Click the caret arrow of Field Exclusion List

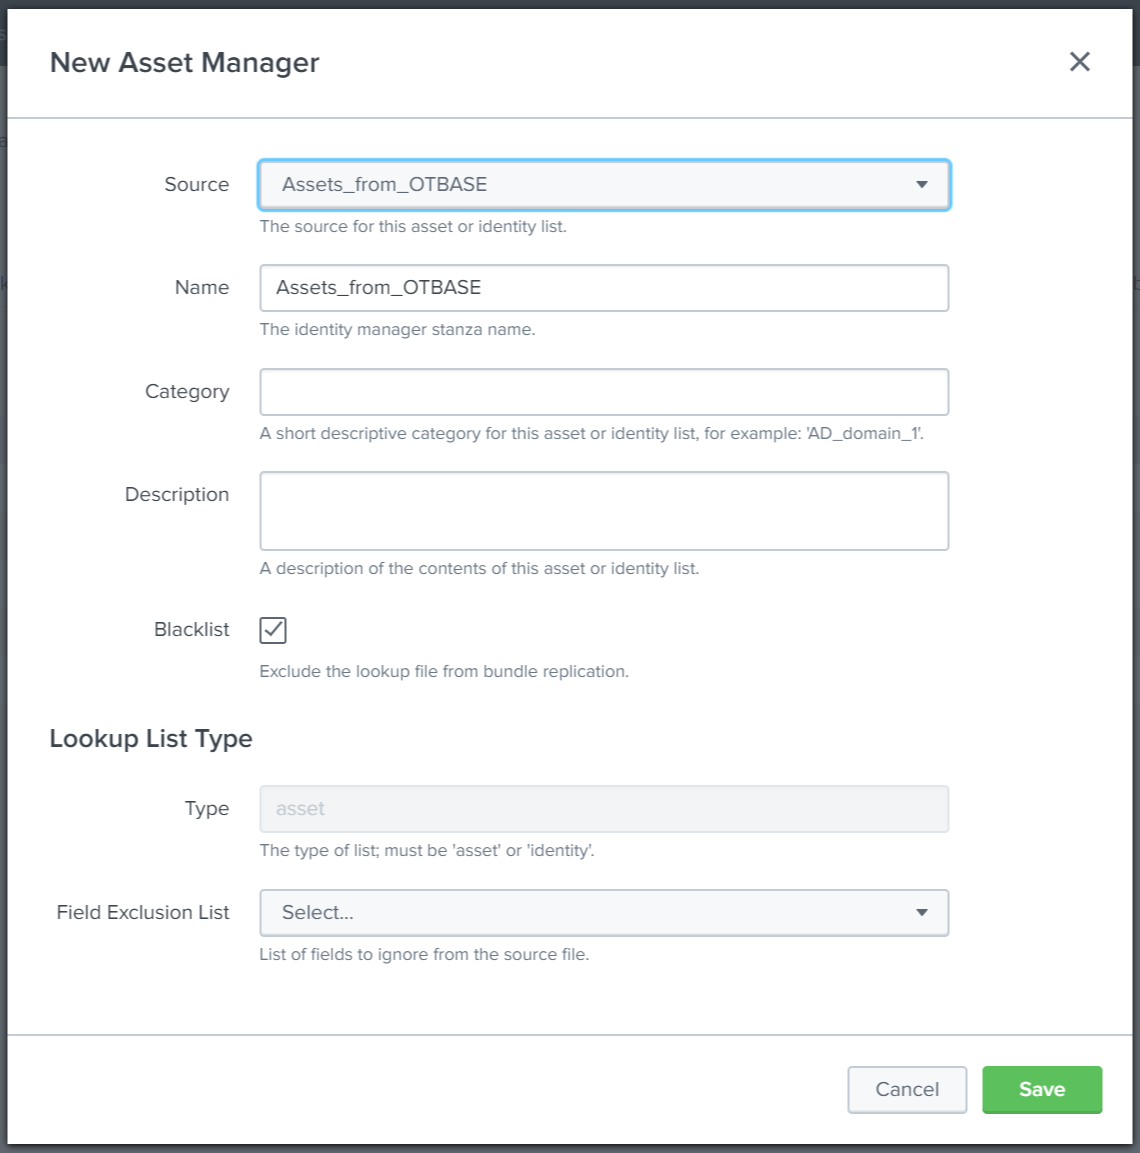point(922,913)
